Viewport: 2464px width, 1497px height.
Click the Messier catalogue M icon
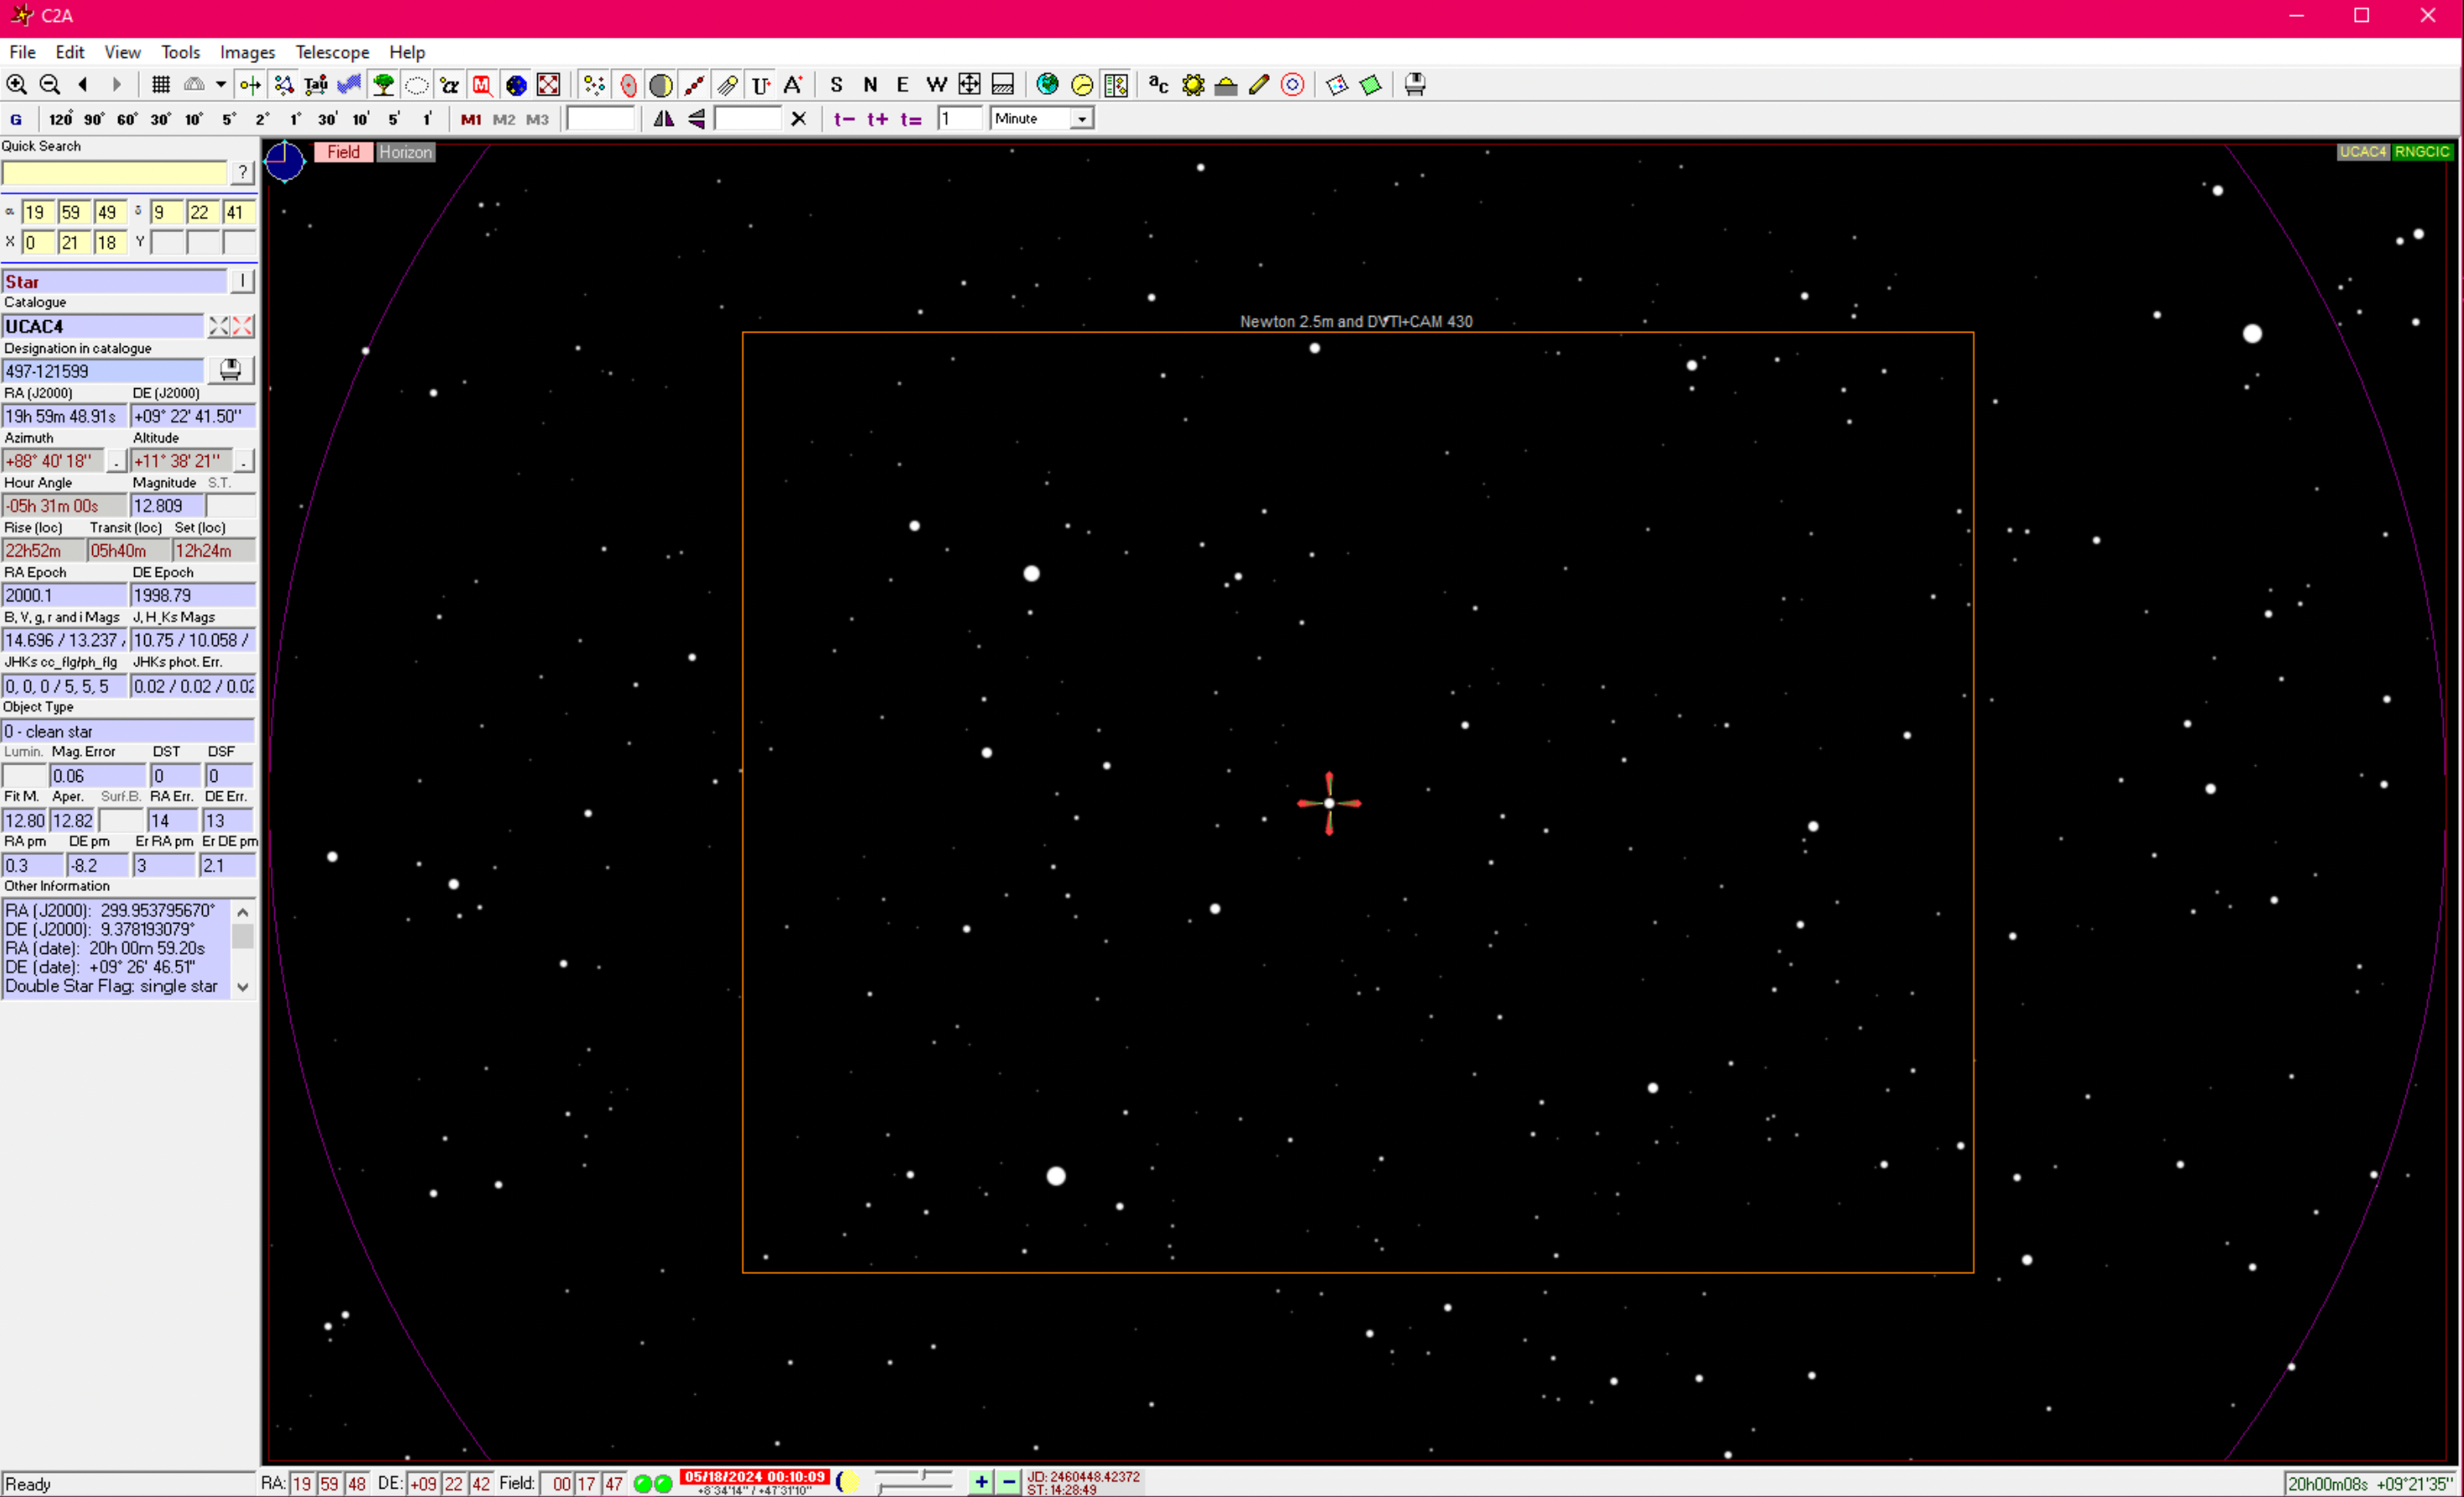[482, 85]
